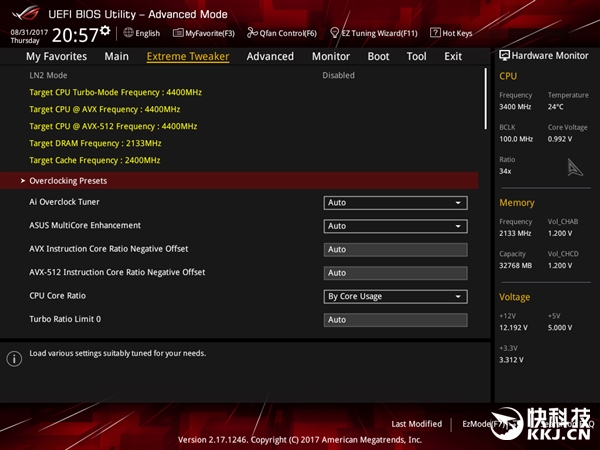Click Target Cache Frequency : 2400MHz text
The width and height of the screenshot is (600, 450).
pos(95,160)
